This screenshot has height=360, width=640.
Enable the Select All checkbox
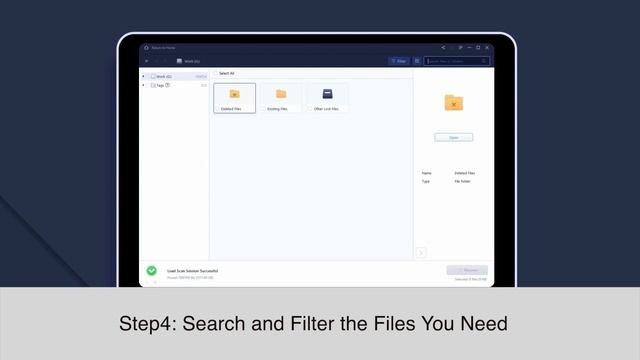[216, 73]
